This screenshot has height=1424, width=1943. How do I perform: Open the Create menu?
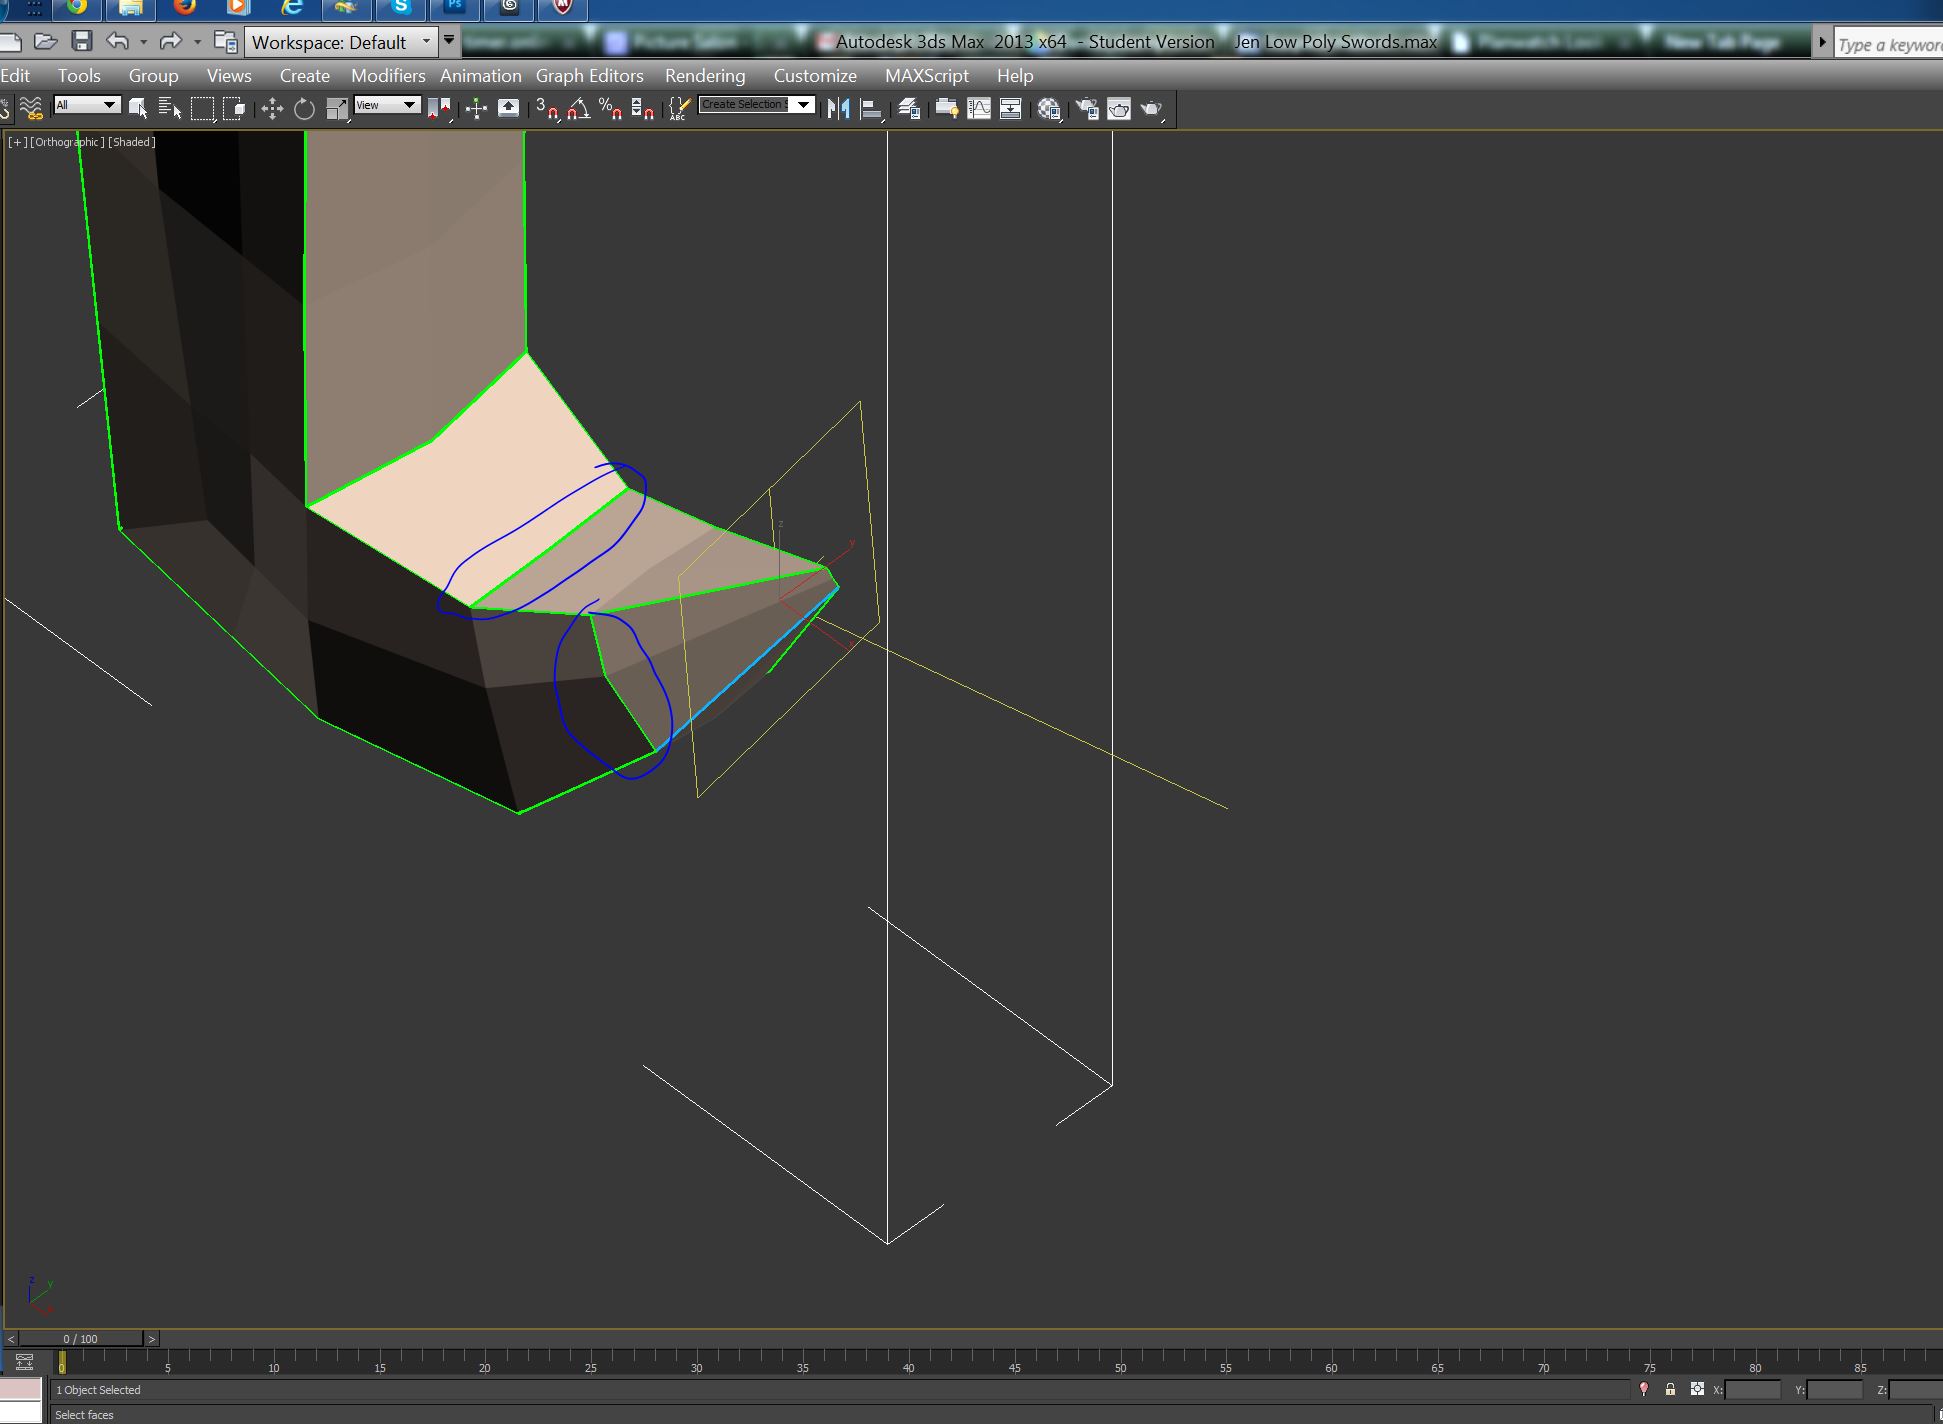click(305, 76)
